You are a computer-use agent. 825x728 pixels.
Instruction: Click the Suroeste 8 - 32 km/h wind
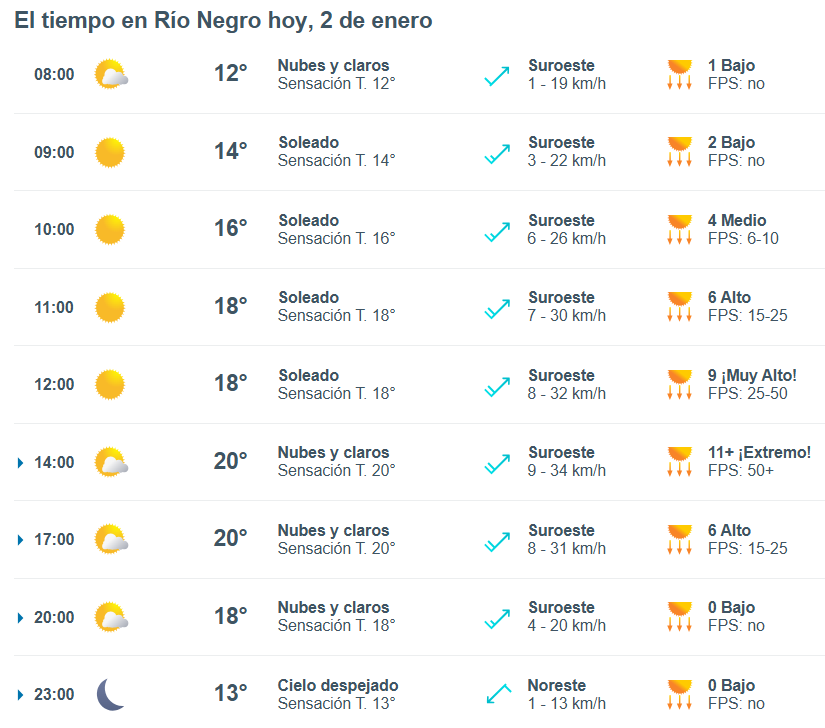(566, 384)
